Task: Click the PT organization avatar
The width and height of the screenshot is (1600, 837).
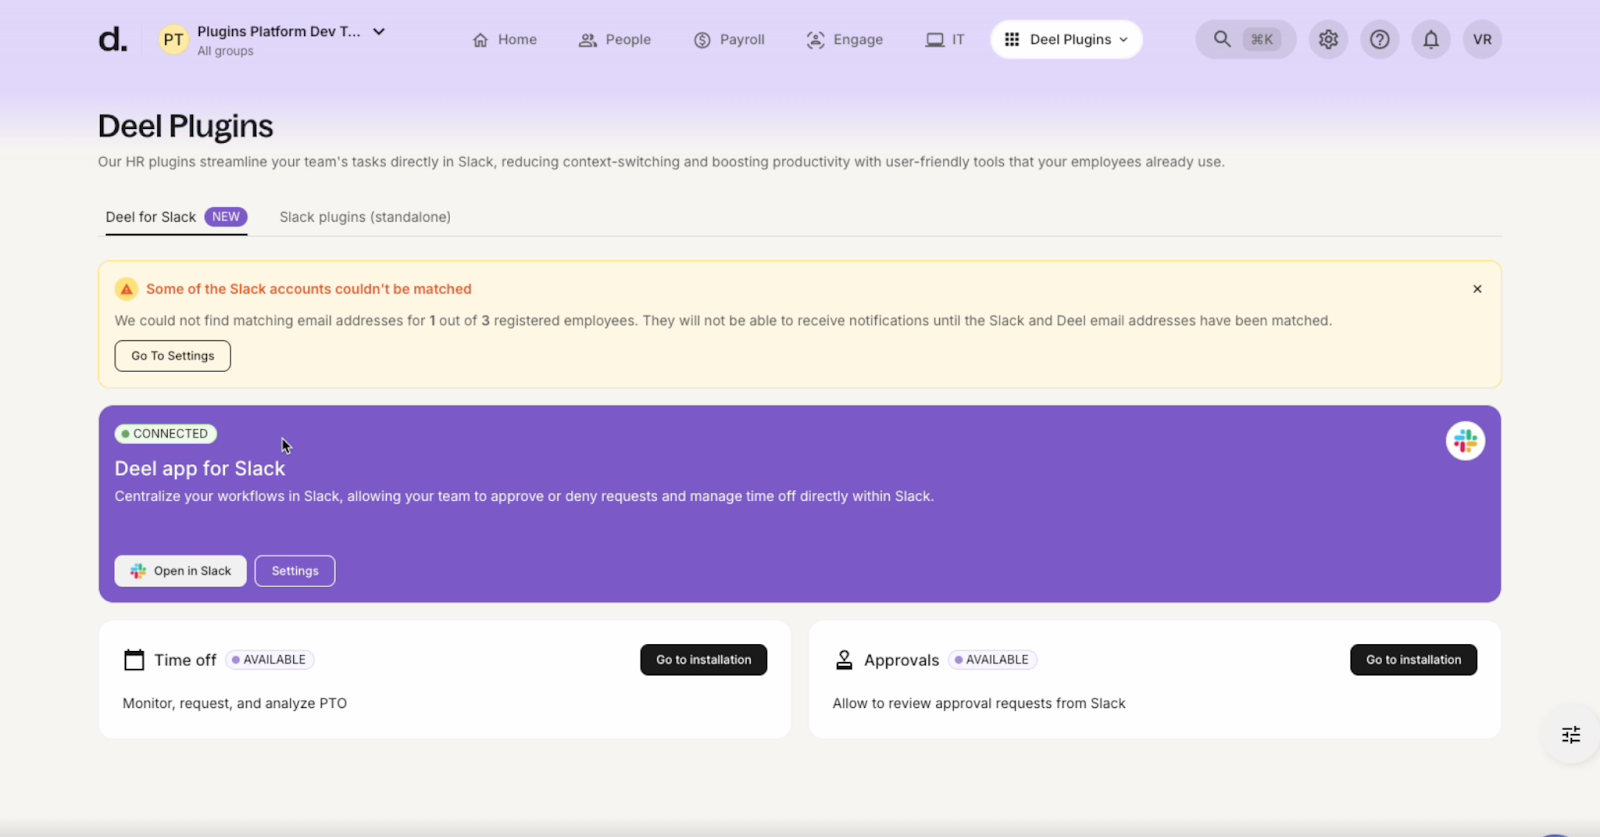Action: pyautogui.click(x=173, y=40)
